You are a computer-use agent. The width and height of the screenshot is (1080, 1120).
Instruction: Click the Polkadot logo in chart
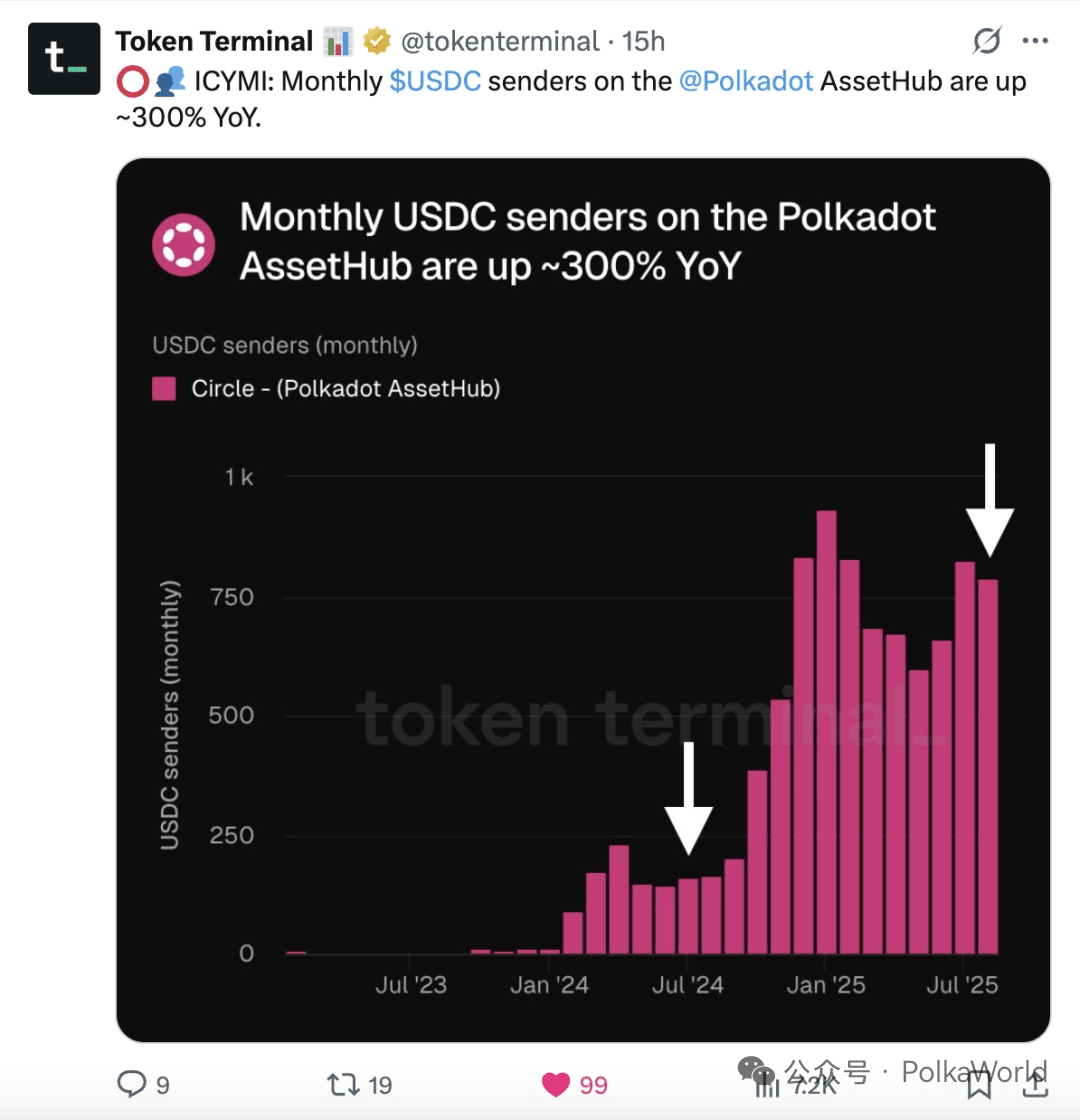click(x=184, y=245)
